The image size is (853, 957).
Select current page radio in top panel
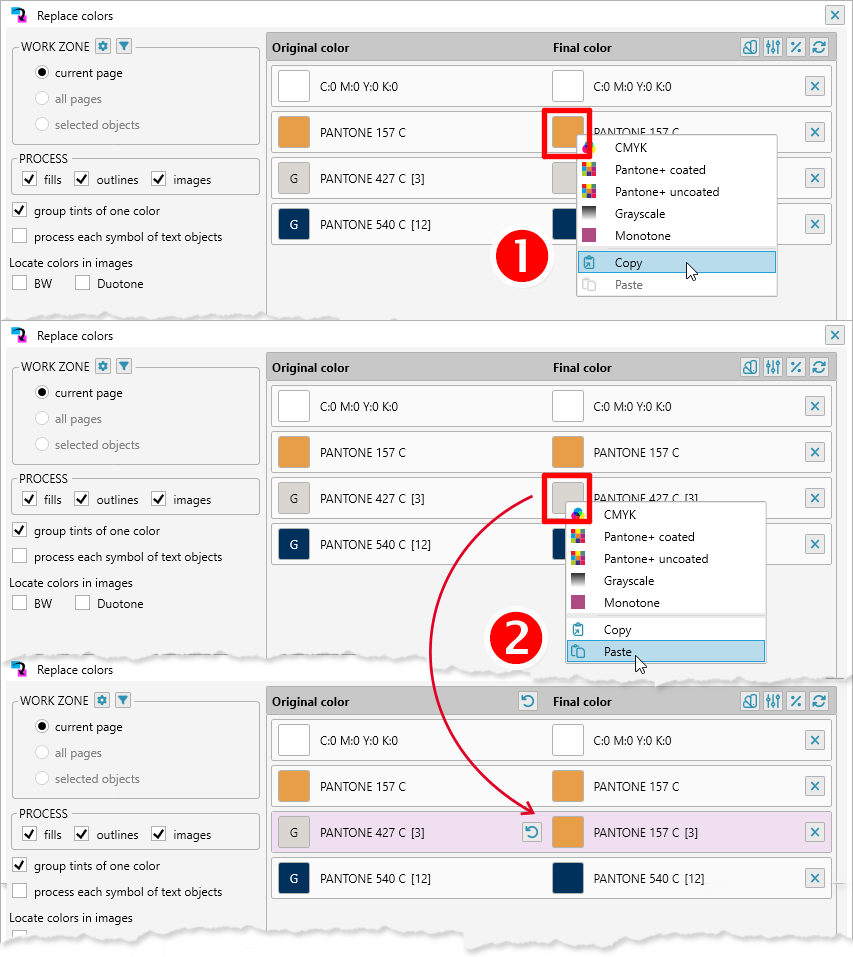pyautogui.click(x=41, y=73)
